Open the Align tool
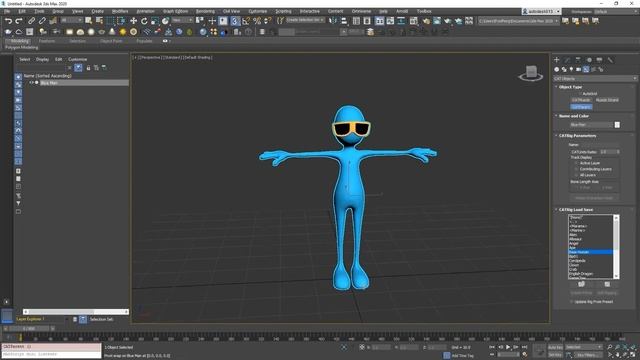This screenshot has width=640, height=360. click(x=344, y=21)
